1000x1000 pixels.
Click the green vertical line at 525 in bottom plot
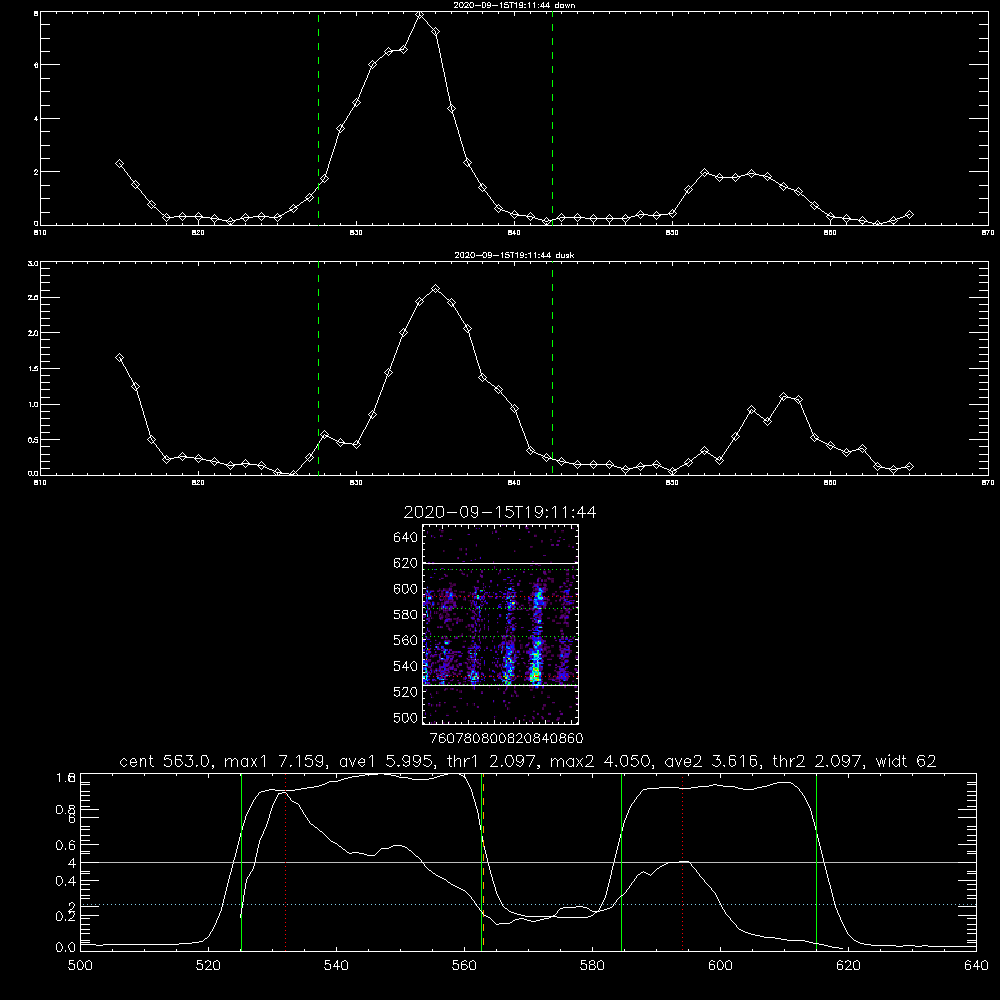click(242, 861)
